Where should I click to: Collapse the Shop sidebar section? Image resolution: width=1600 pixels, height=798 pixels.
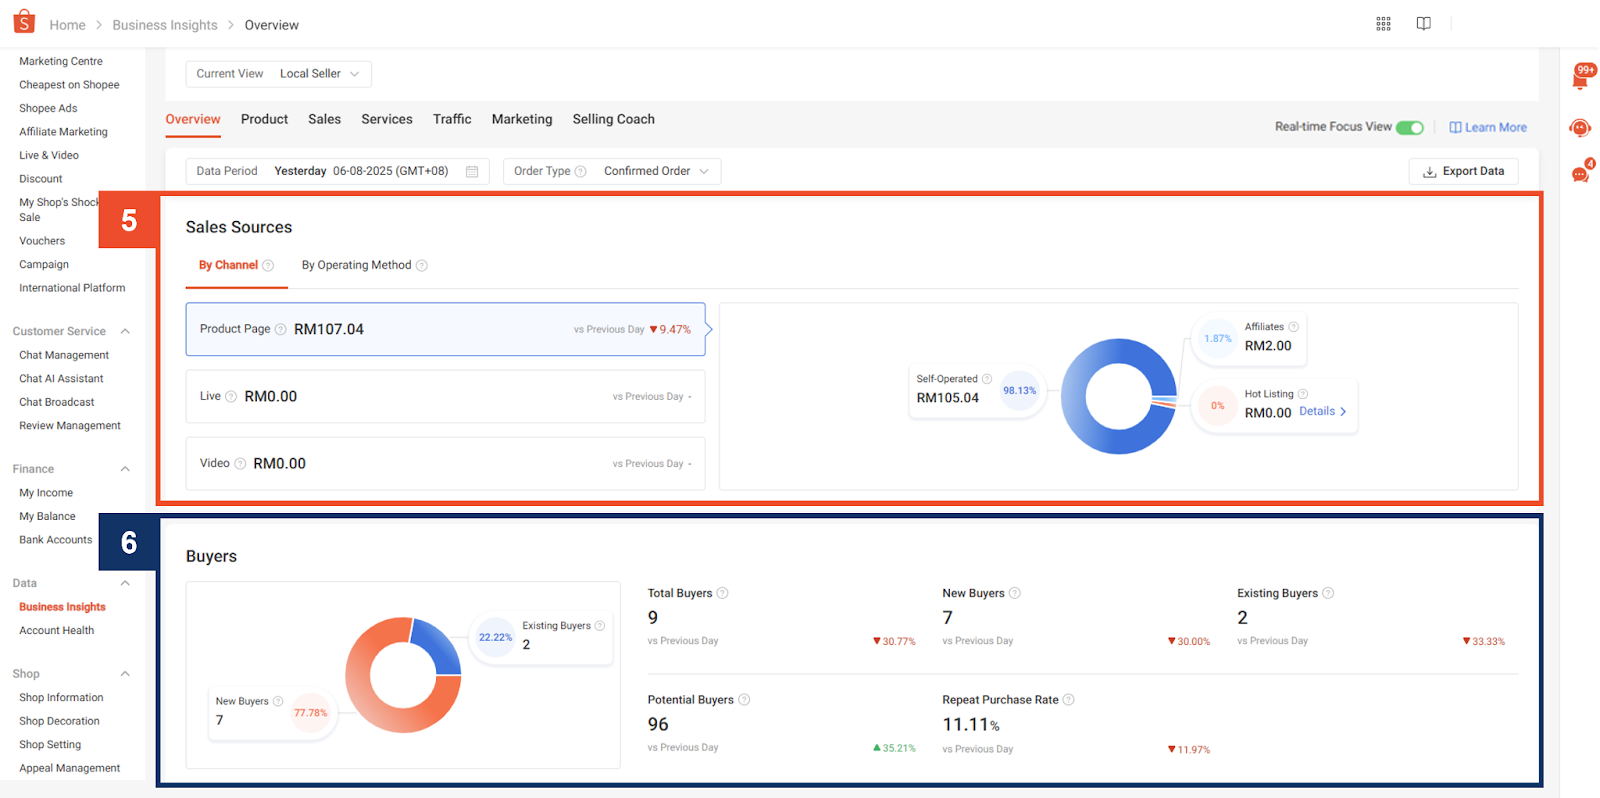125,674
